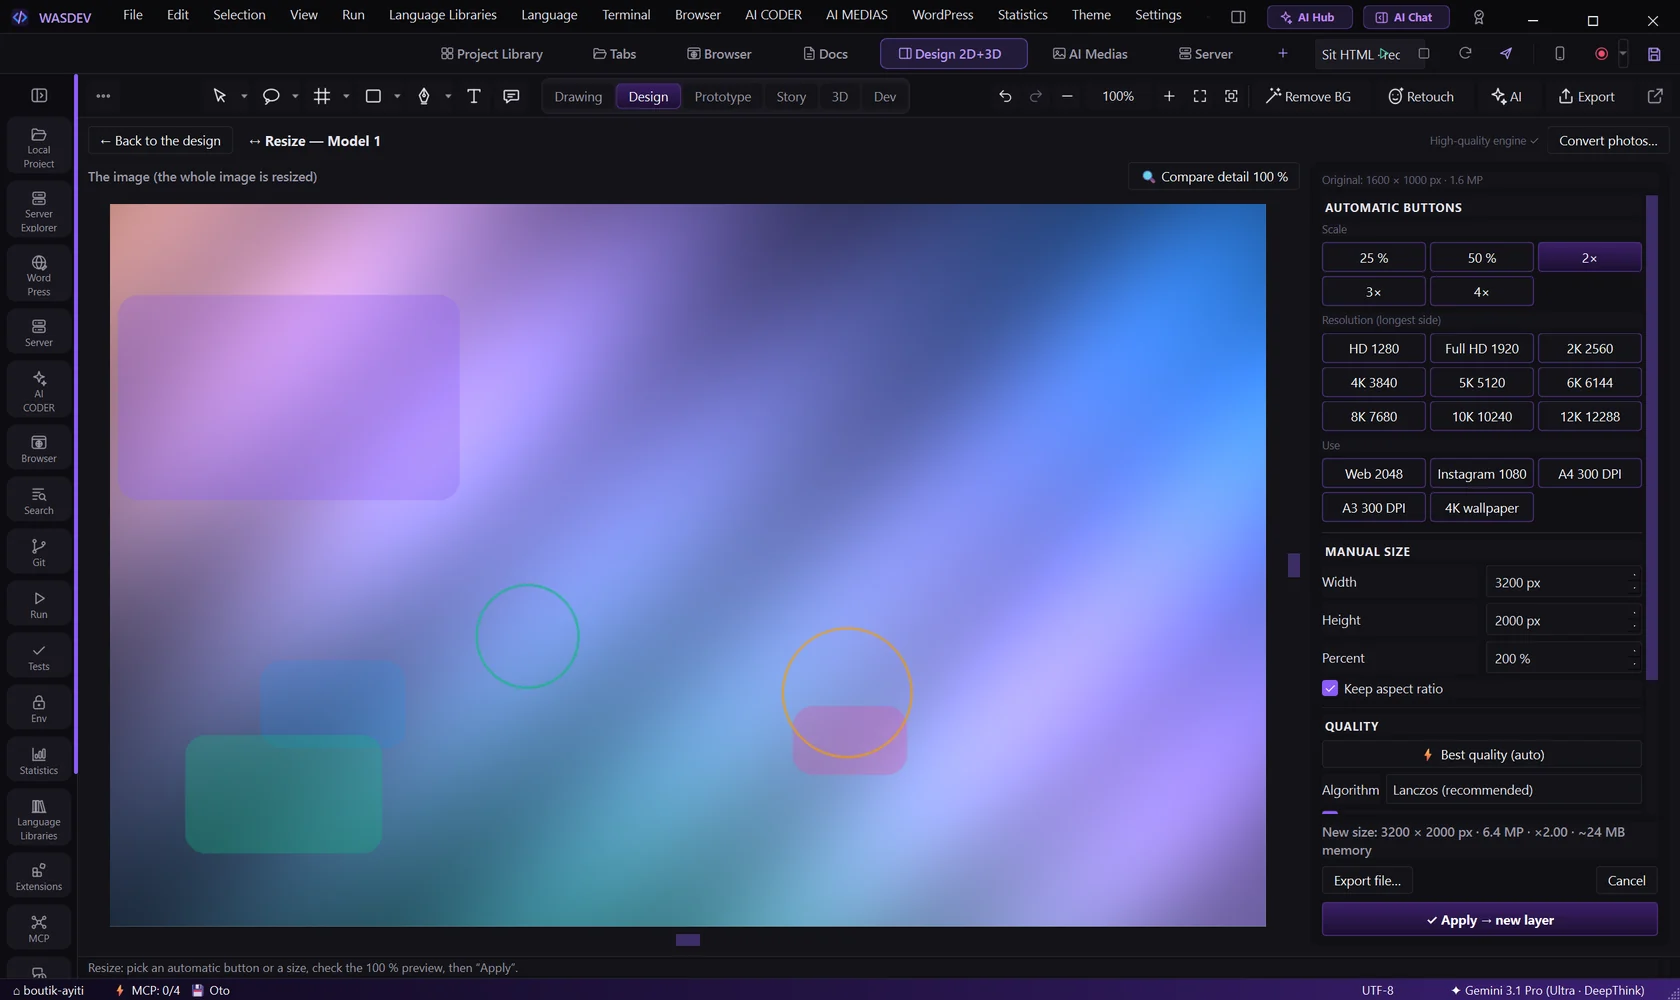Open Git in the sidebar
The width and height of the screenshot is (1680, 1000).
[x=39, y=552]
